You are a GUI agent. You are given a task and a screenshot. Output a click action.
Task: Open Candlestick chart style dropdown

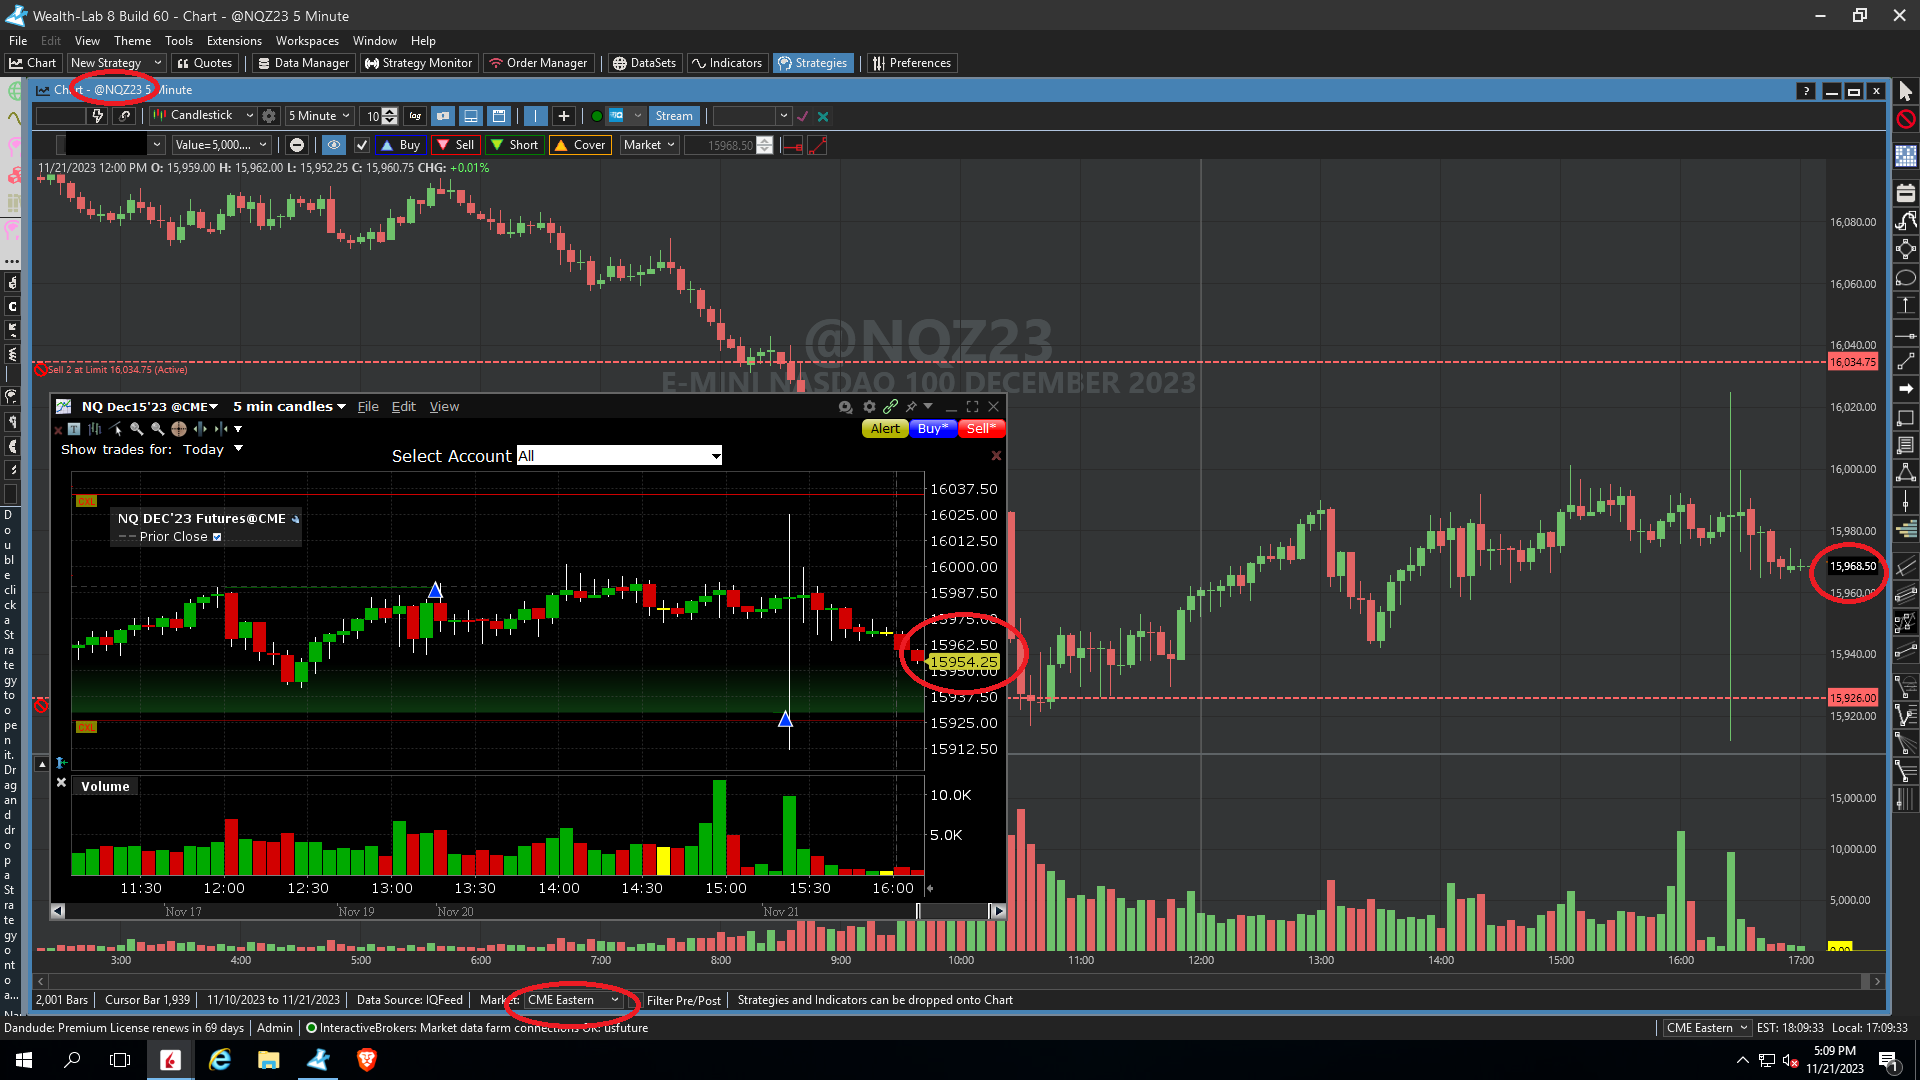point(203,116)
